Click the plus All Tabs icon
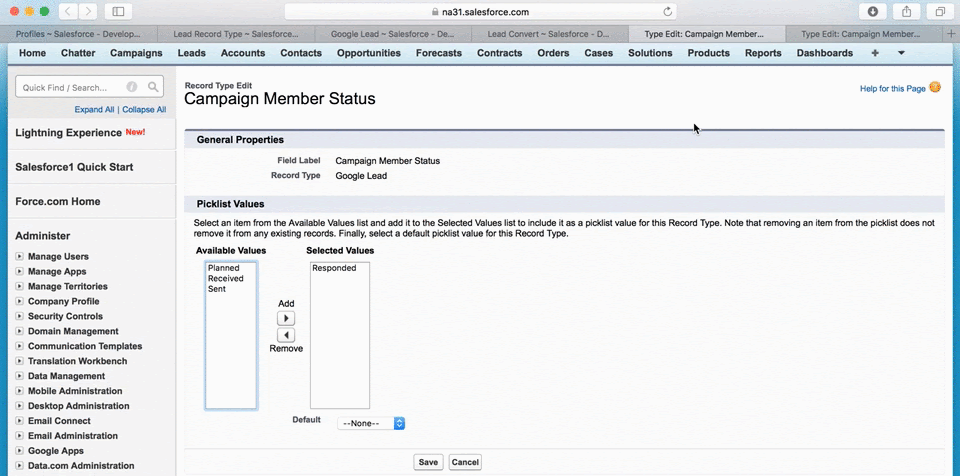 (875, 53)
